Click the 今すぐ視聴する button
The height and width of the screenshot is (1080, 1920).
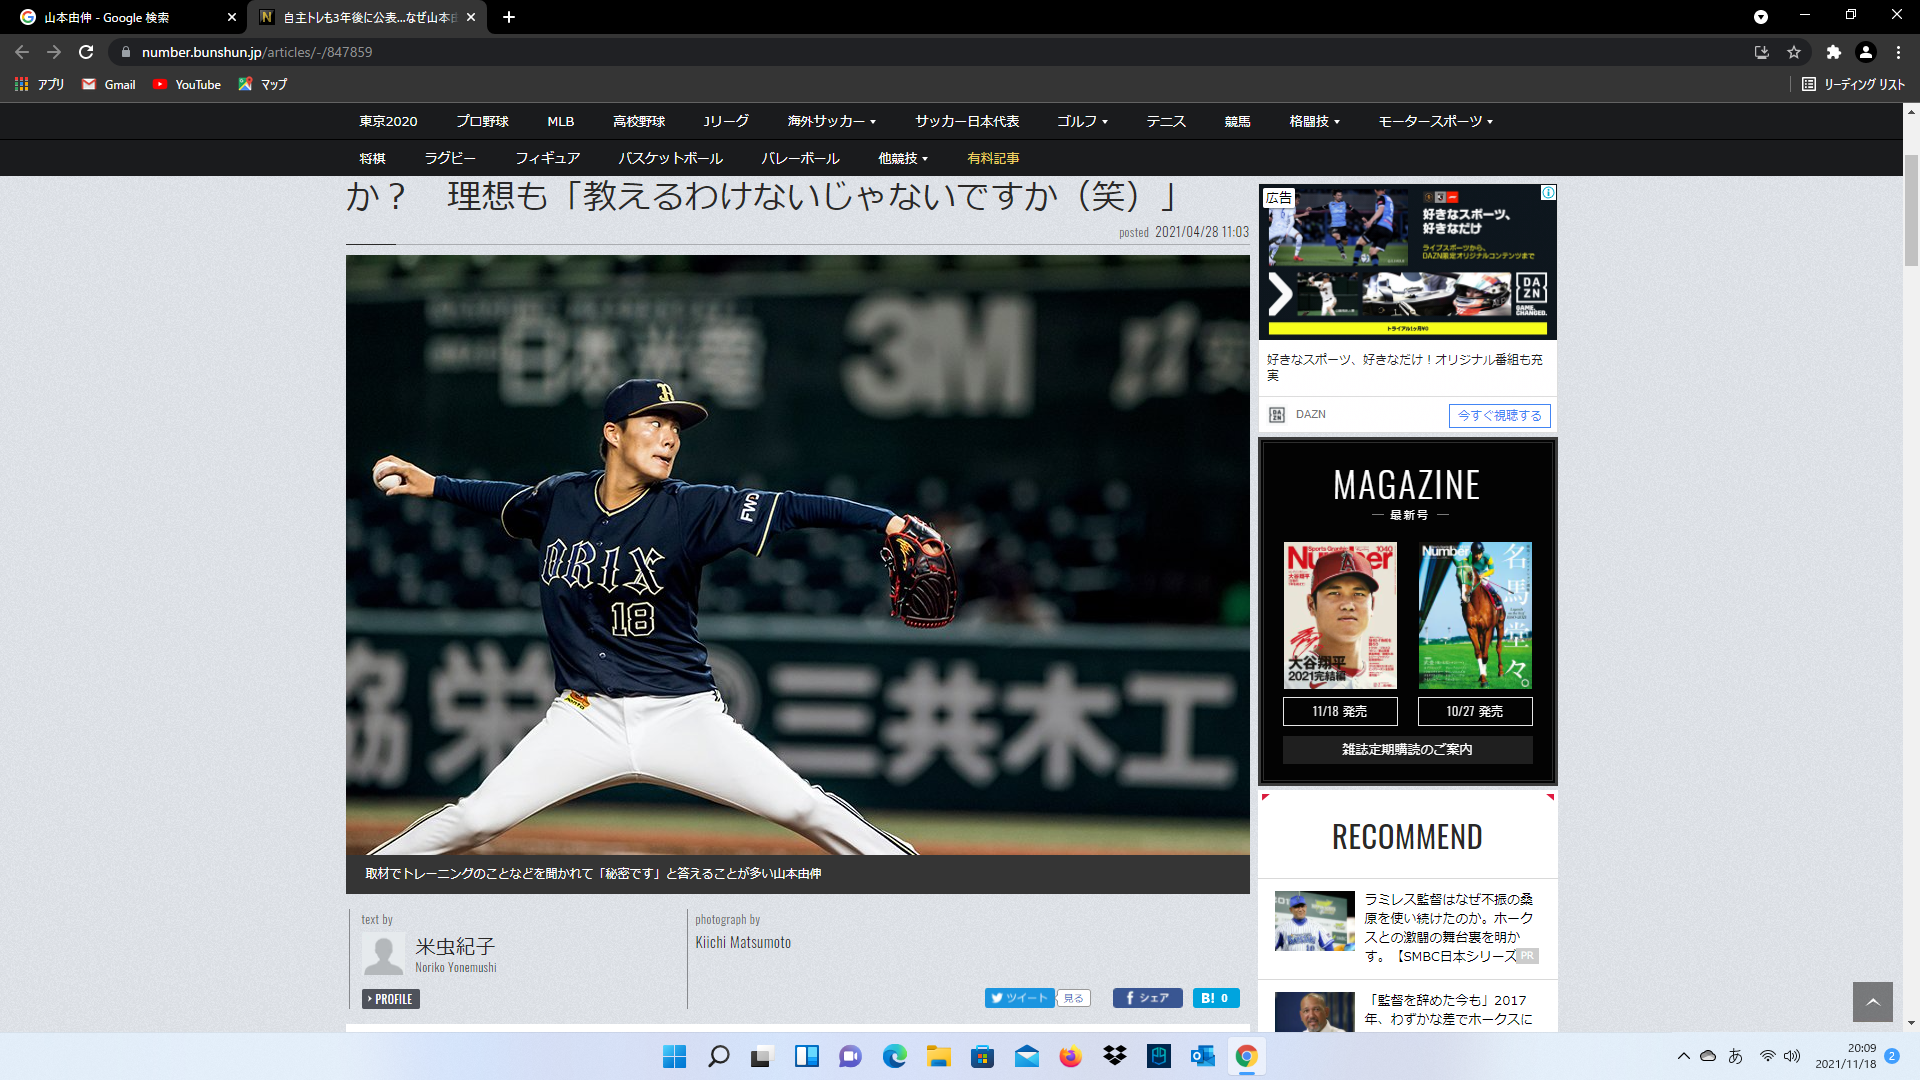point(1499,415)
